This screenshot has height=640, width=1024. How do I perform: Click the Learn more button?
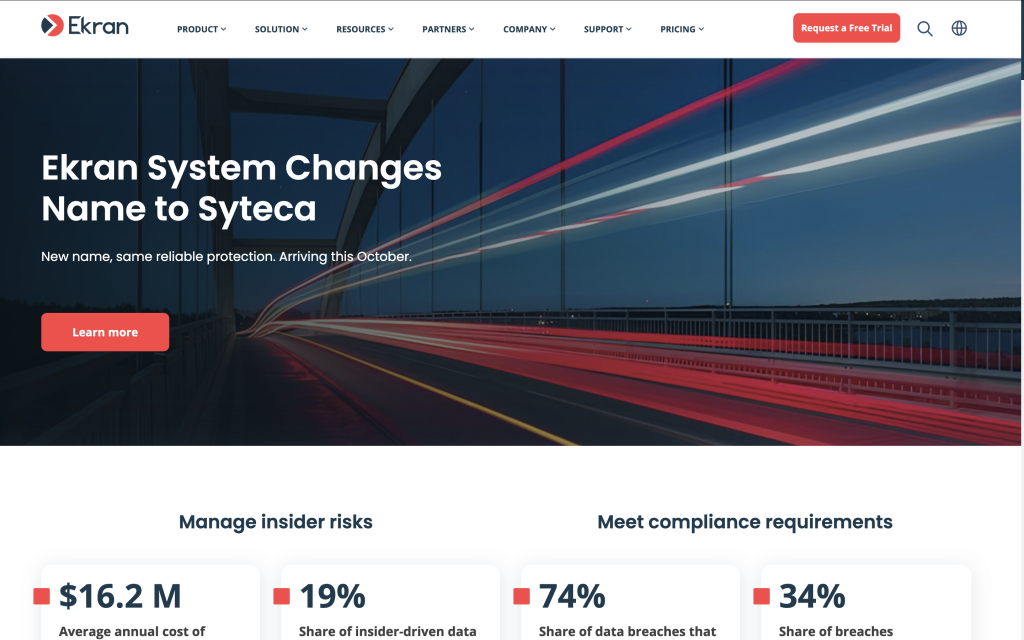(105, 332)
